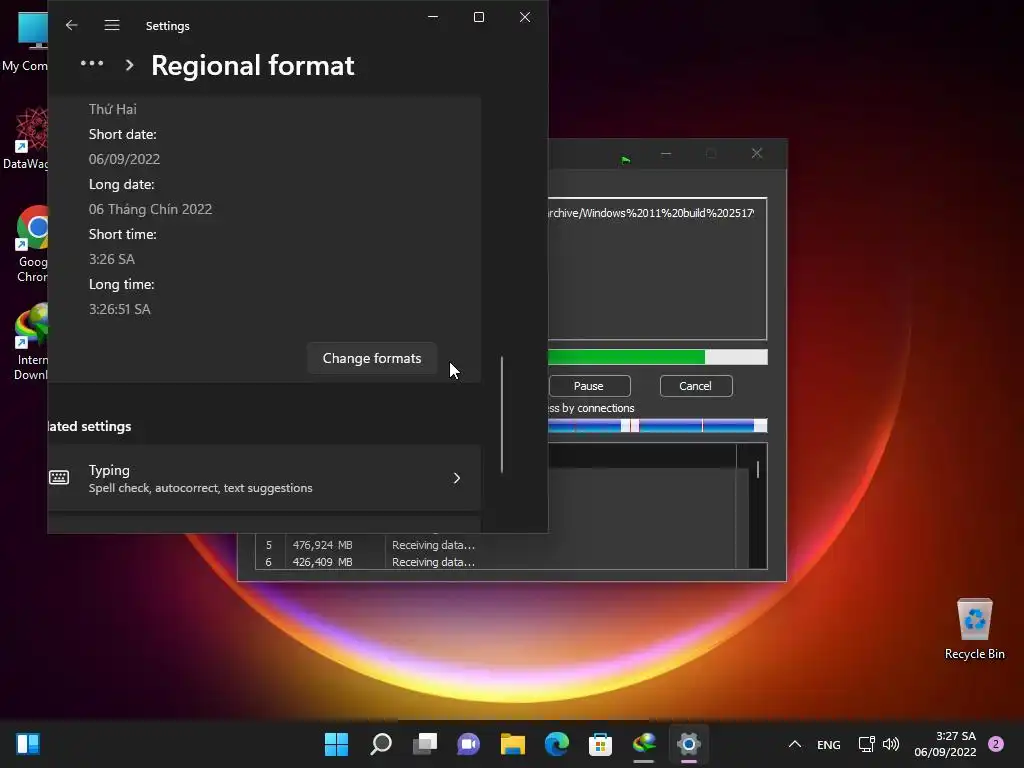Open the Recycle Bin desktop icon
Image resolution: width=1024 pixels, height=768 pixels.
974,630
